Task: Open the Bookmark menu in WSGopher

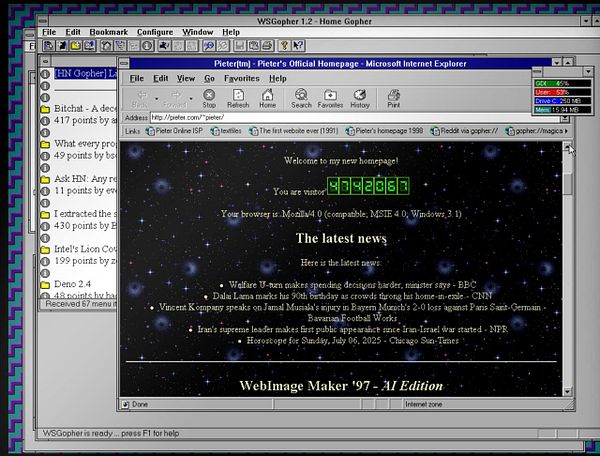Action: pos(109,32)
